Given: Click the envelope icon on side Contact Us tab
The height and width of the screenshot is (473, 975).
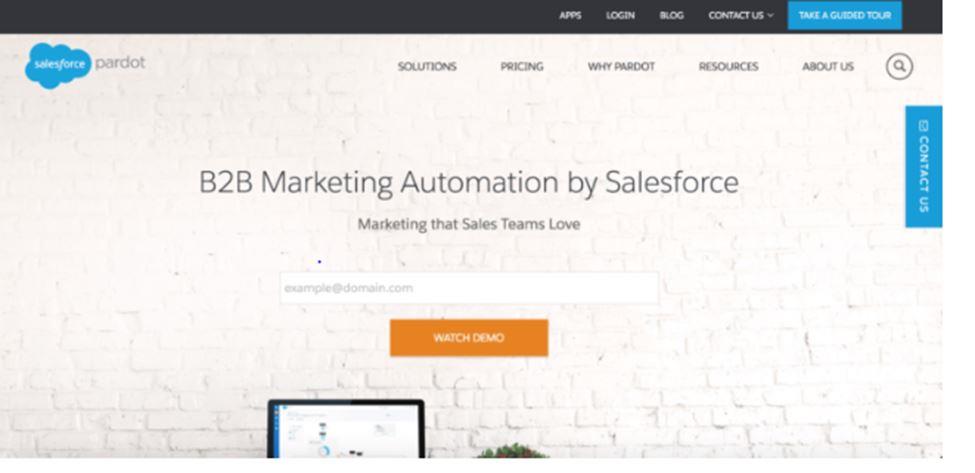Looking at the screenshot, I should coord(923,126).
